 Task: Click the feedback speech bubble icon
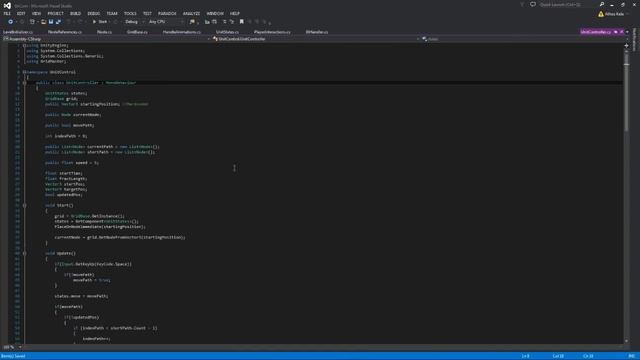533,4
